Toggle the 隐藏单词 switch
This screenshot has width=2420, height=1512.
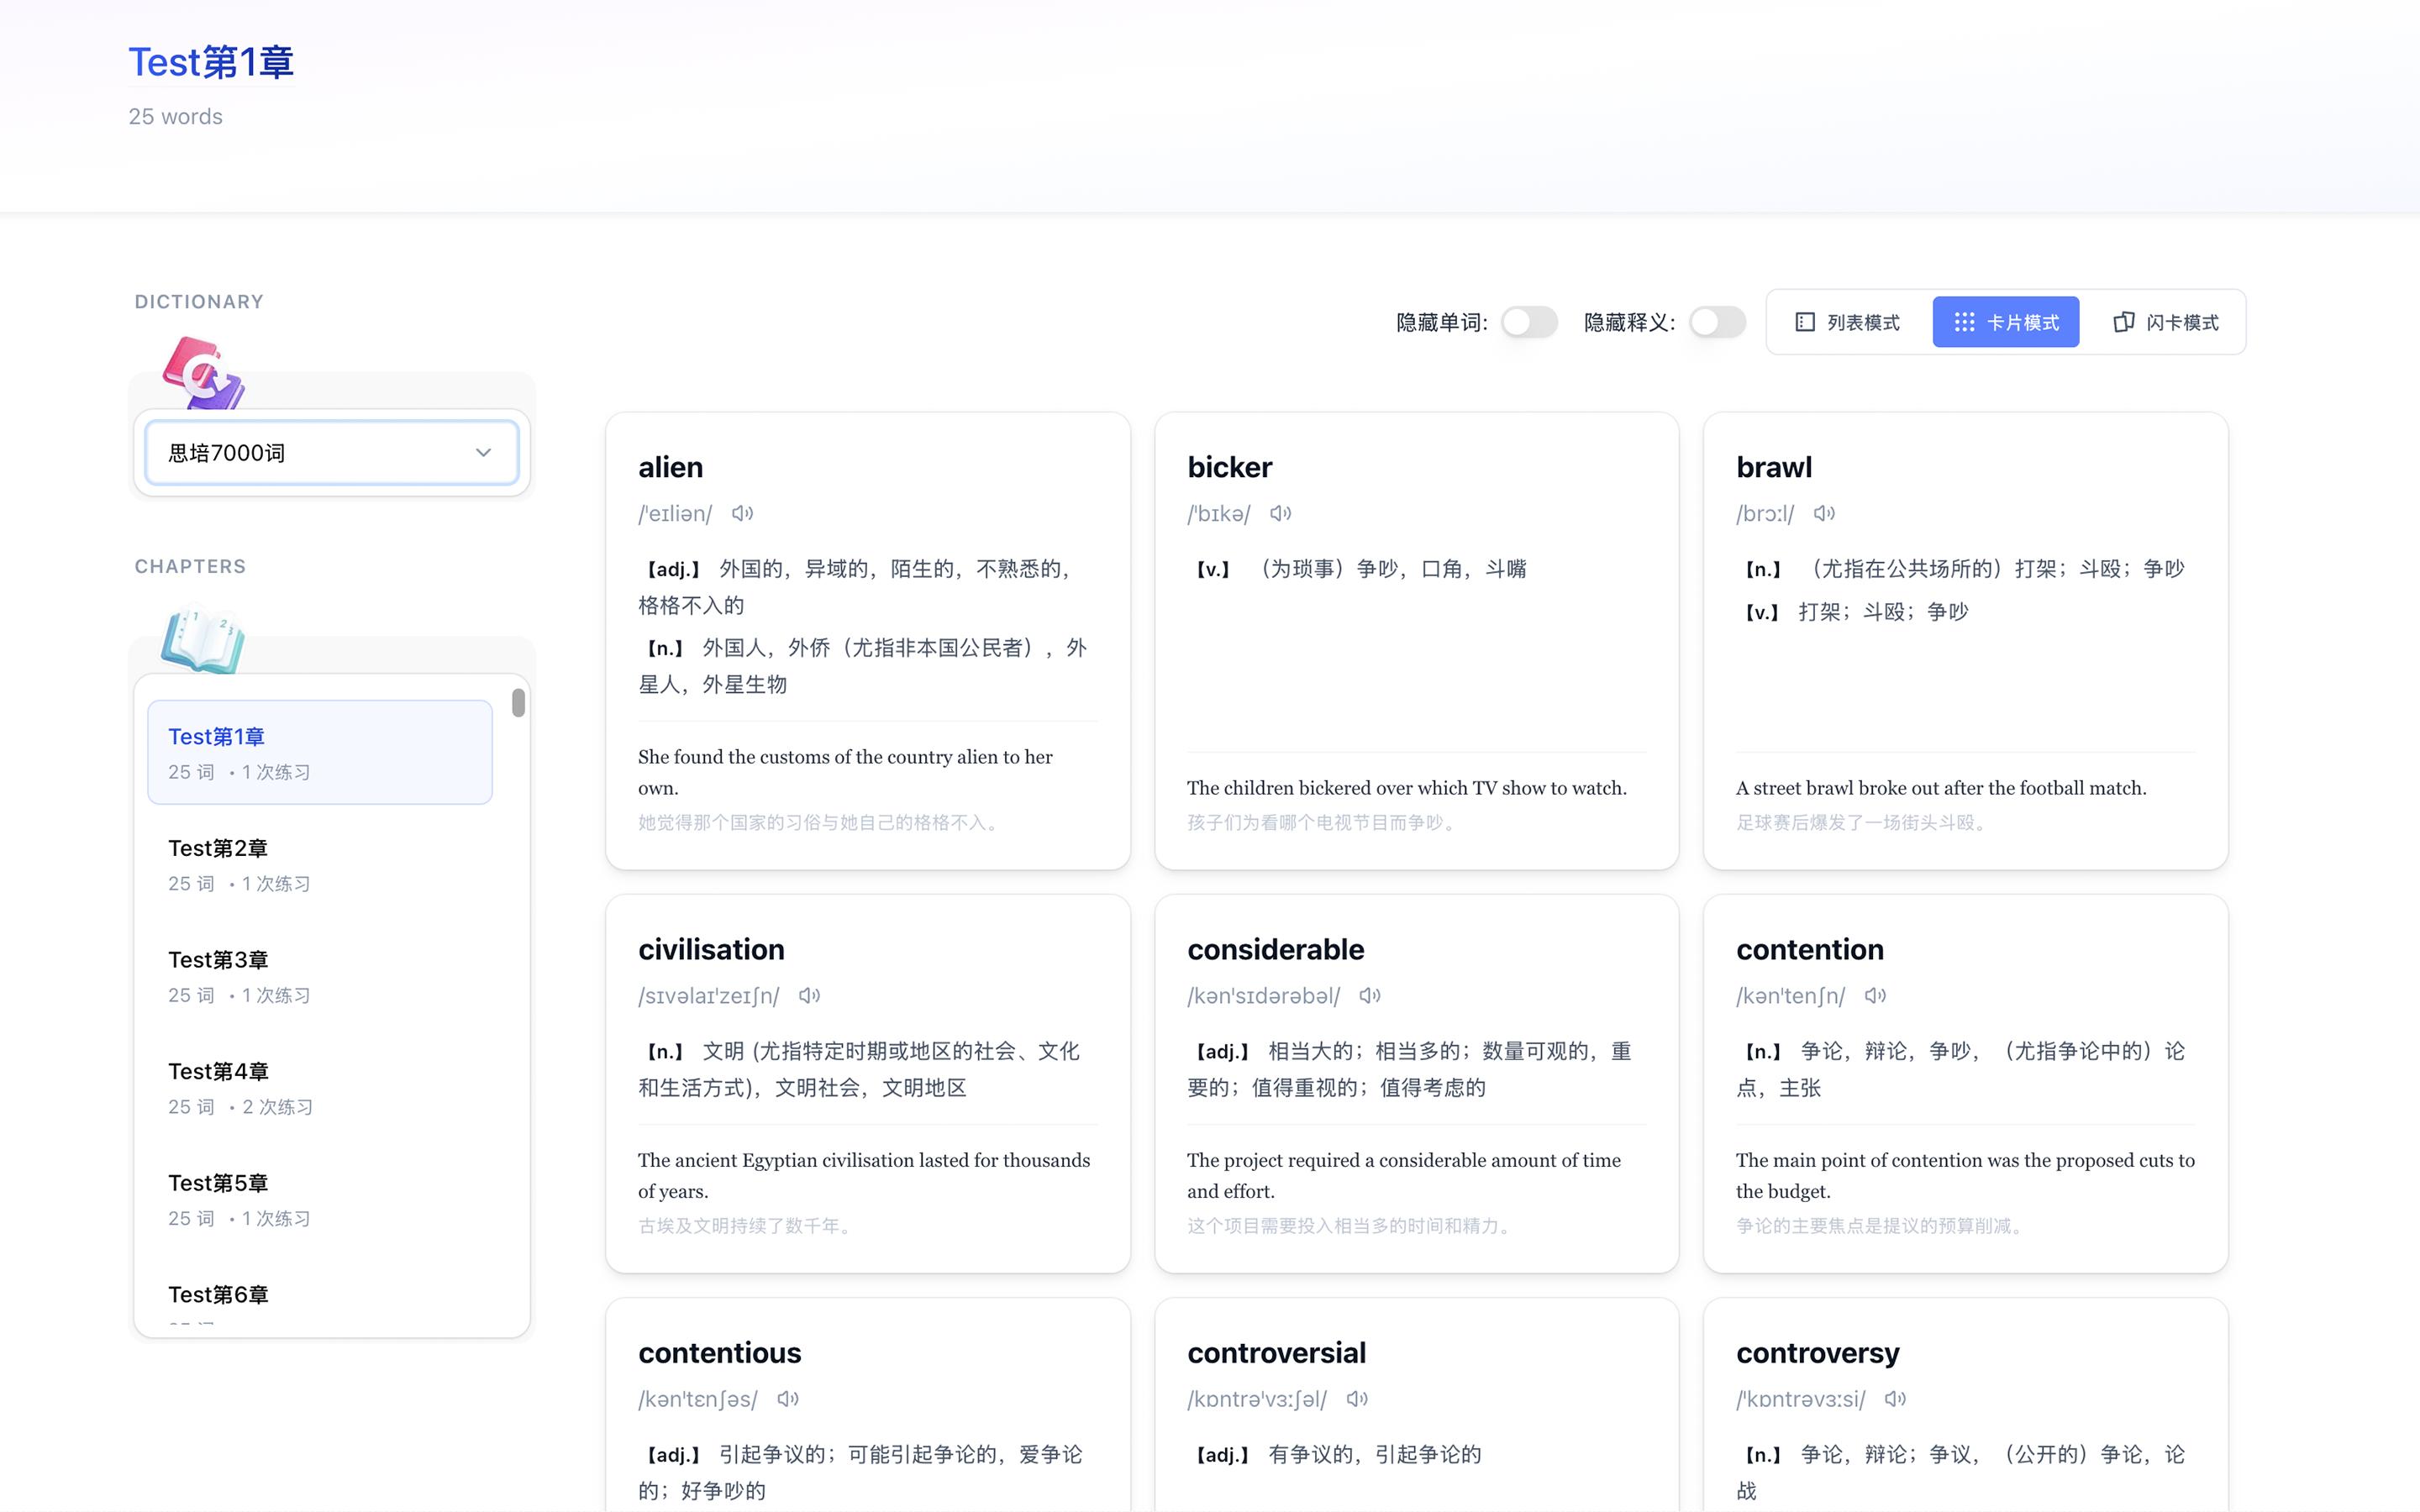1529,322
